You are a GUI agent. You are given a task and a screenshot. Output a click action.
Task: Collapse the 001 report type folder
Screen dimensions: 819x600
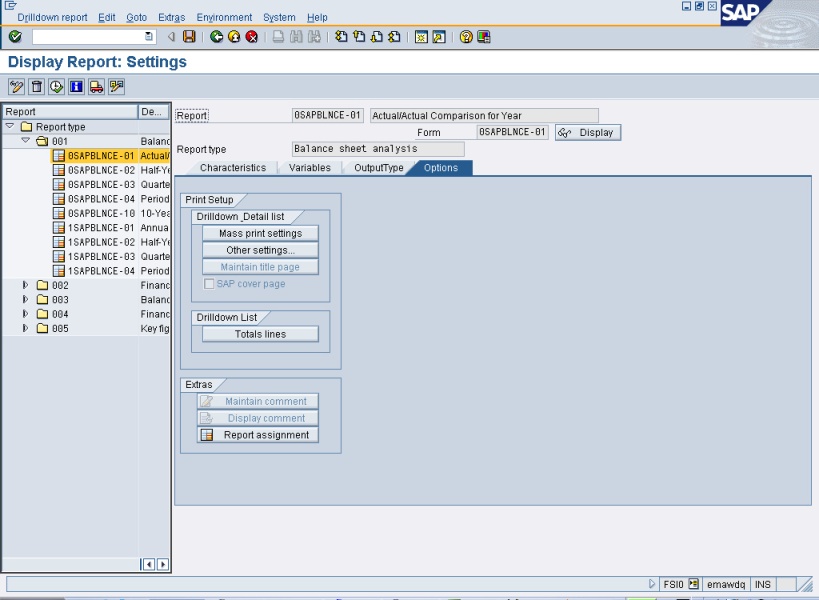click(26, 141)
